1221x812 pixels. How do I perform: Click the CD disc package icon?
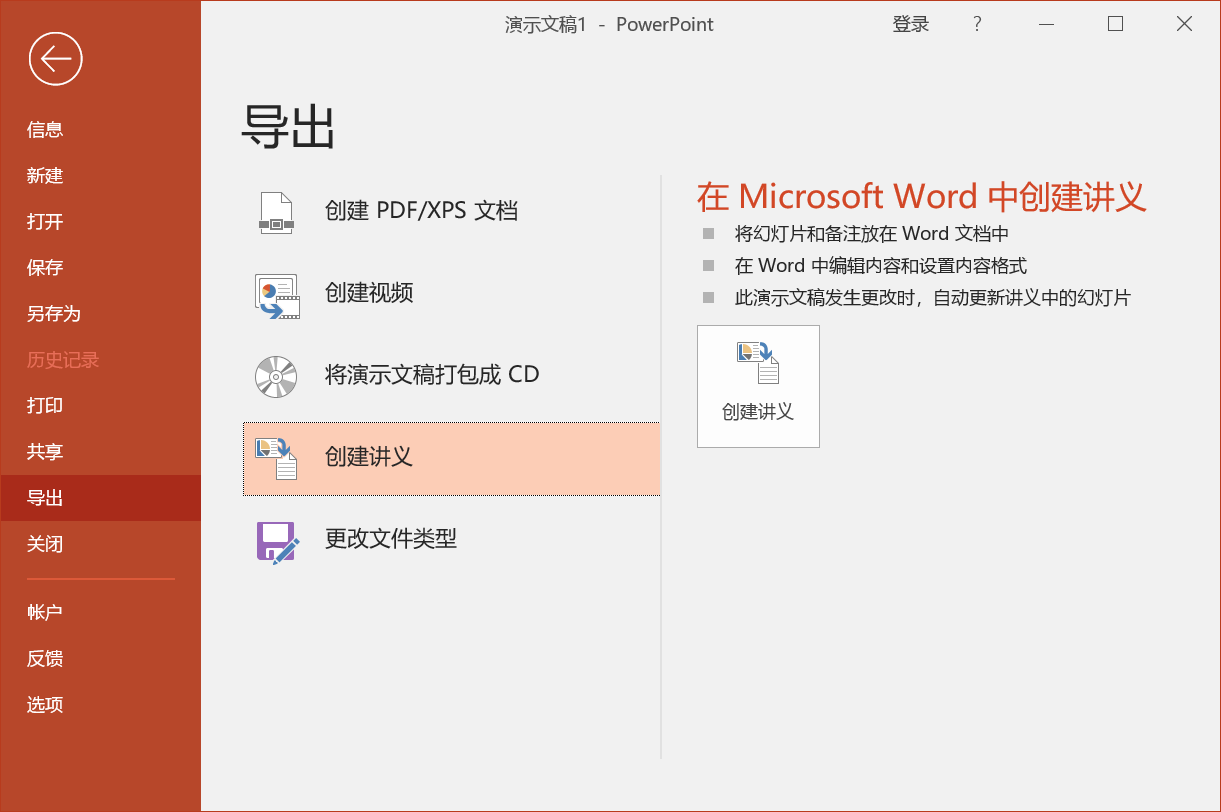click(x=276, y=376)
